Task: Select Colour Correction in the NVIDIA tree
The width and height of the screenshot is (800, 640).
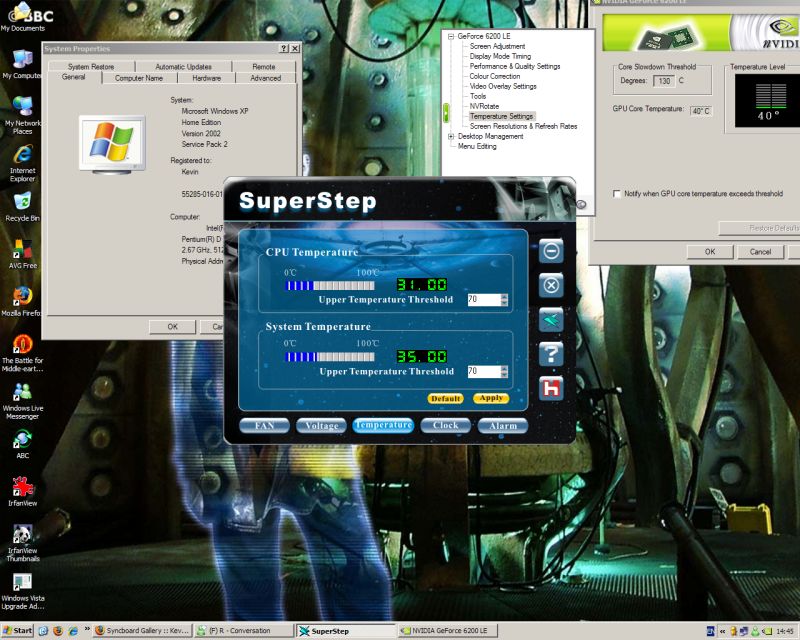Action: pyautogui.click(x=495, y=76)
